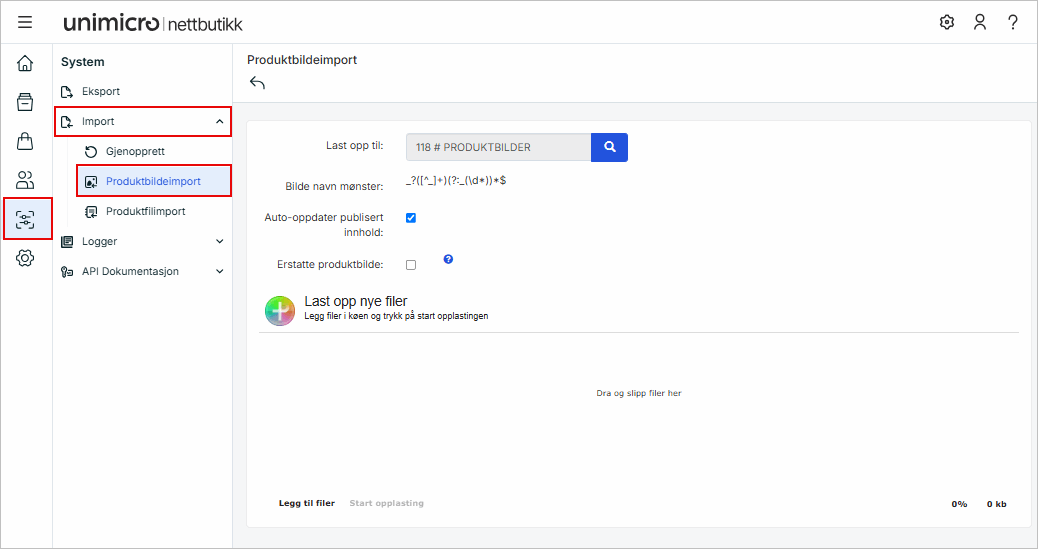Screen dimensions: 1038x549
Task: Open the customers sidebar icon
Action: click(25, 179)
